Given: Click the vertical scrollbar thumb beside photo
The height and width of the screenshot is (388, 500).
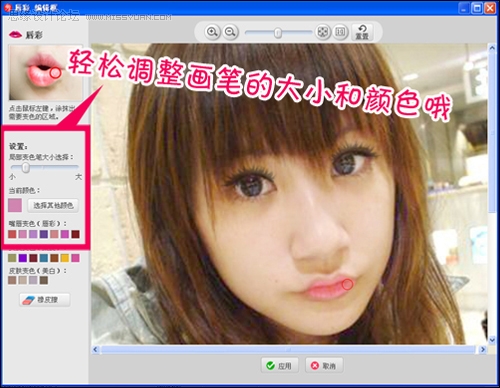Looking at the screenshot, I should pyautogui.click(x=492, y=132).
